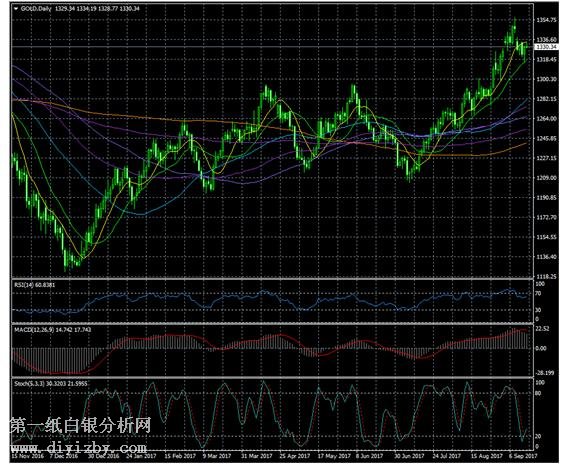The height and width of the screenshot is (468, 570).
Task: Click the 15 Nov 2016 date marker
Action: (28, 456)
